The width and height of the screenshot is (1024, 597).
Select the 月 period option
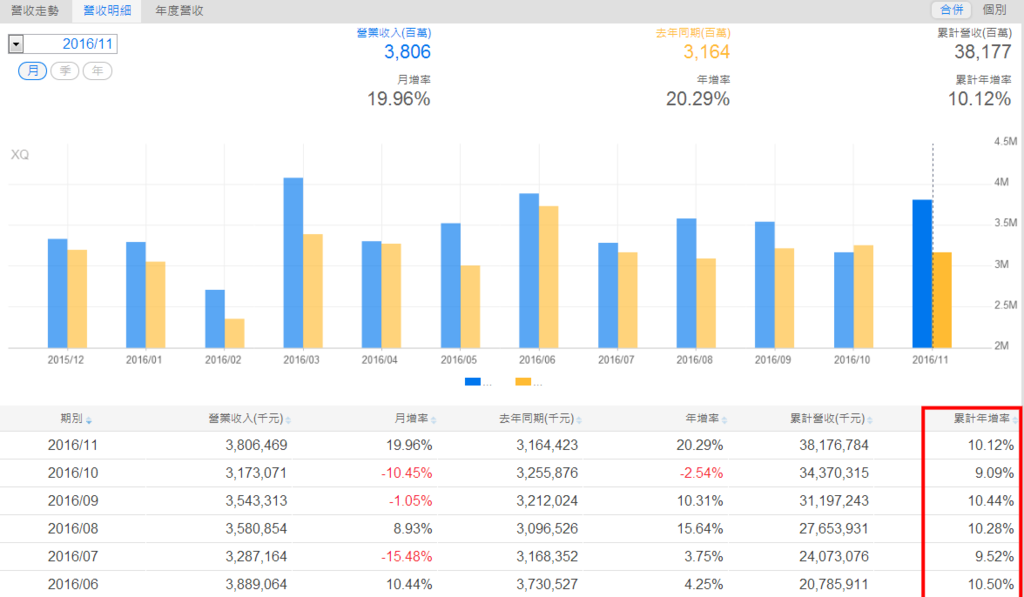point(32,71)
